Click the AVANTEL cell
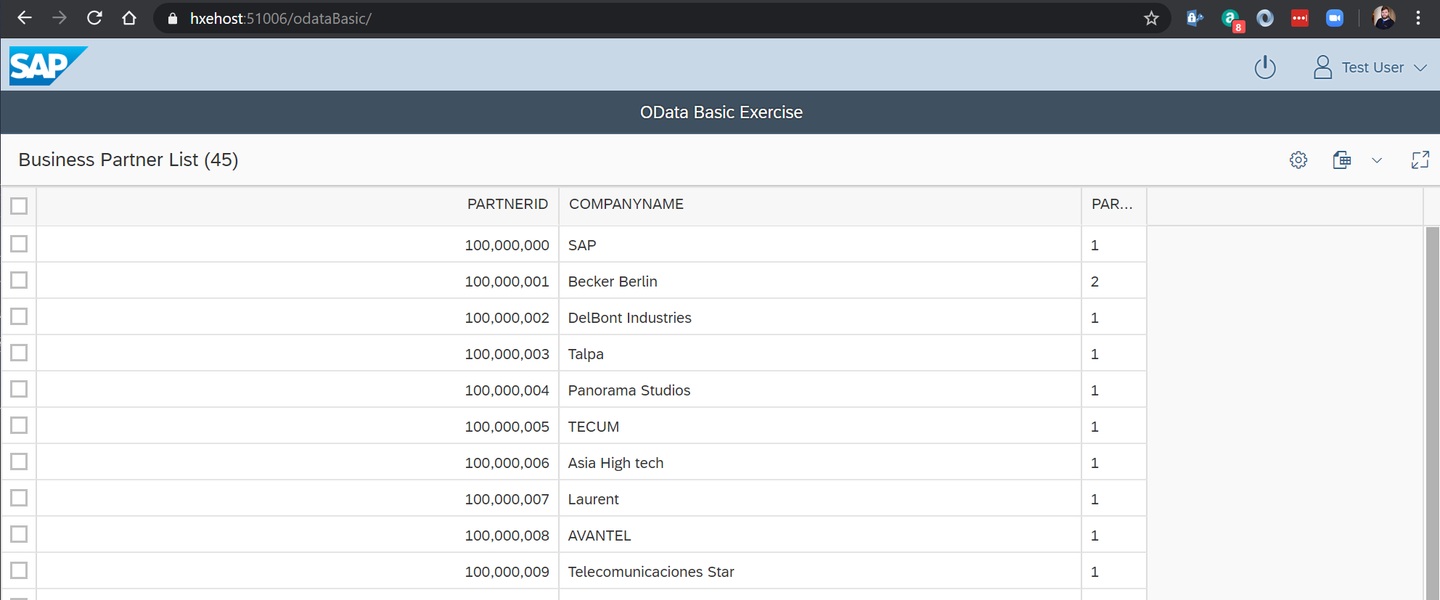 click(820, 535)
